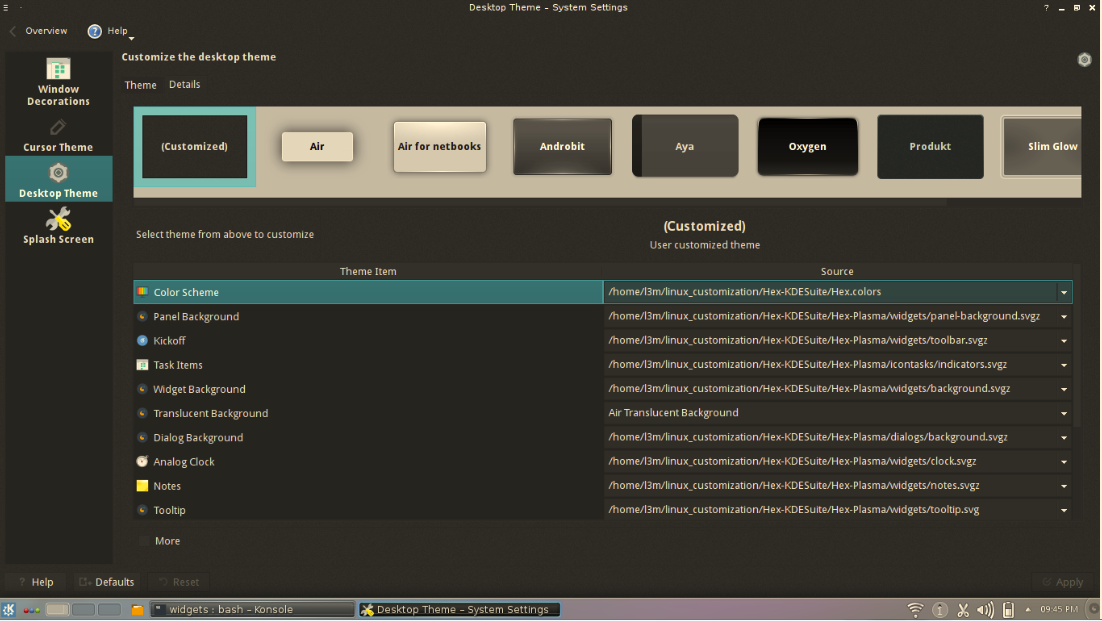Select the Aya theme thumbnail

(x=685, y=146)
